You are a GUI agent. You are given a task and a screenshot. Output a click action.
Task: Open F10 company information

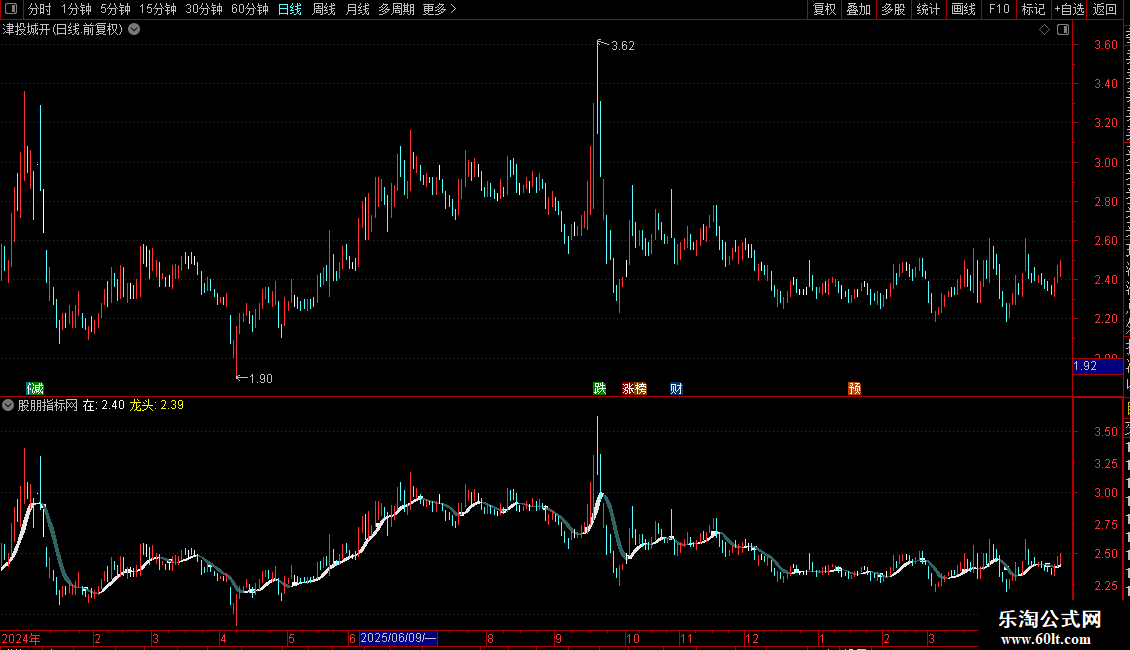pos(999,9)
